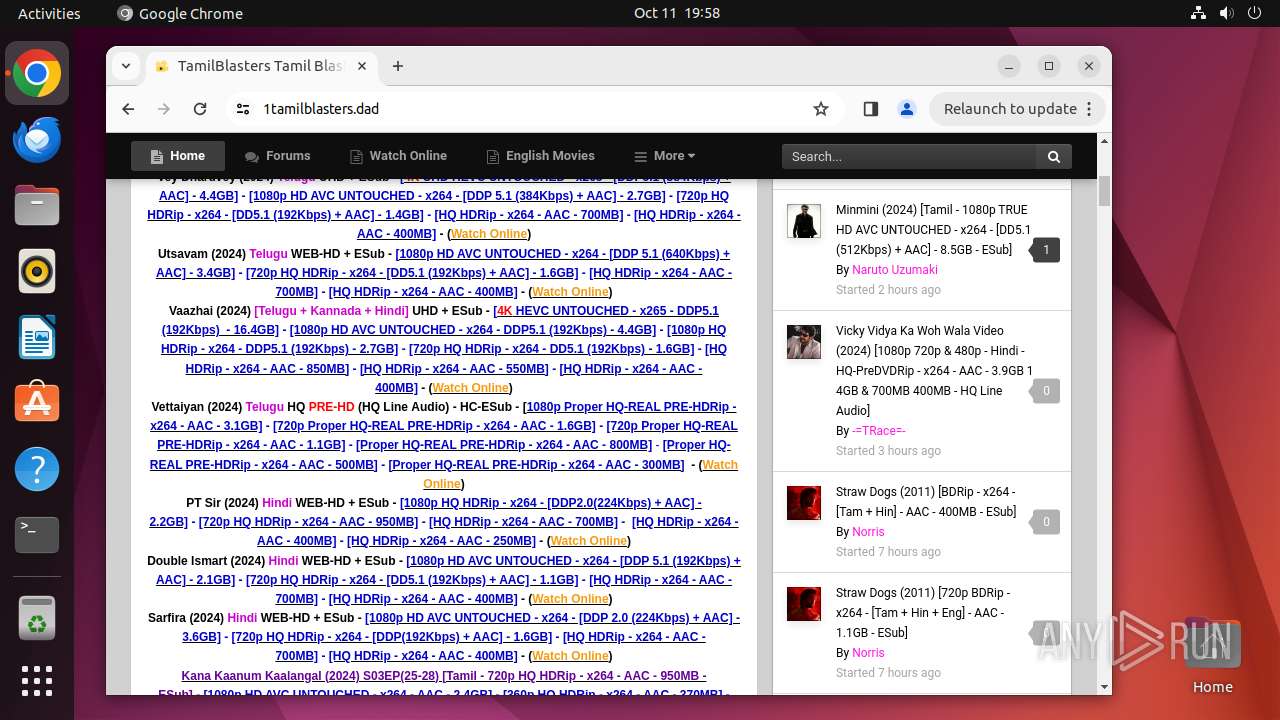Open Google Chrome from the dock
The image size is (1280, 720).
pyautogui.click(x=37, y=73)
